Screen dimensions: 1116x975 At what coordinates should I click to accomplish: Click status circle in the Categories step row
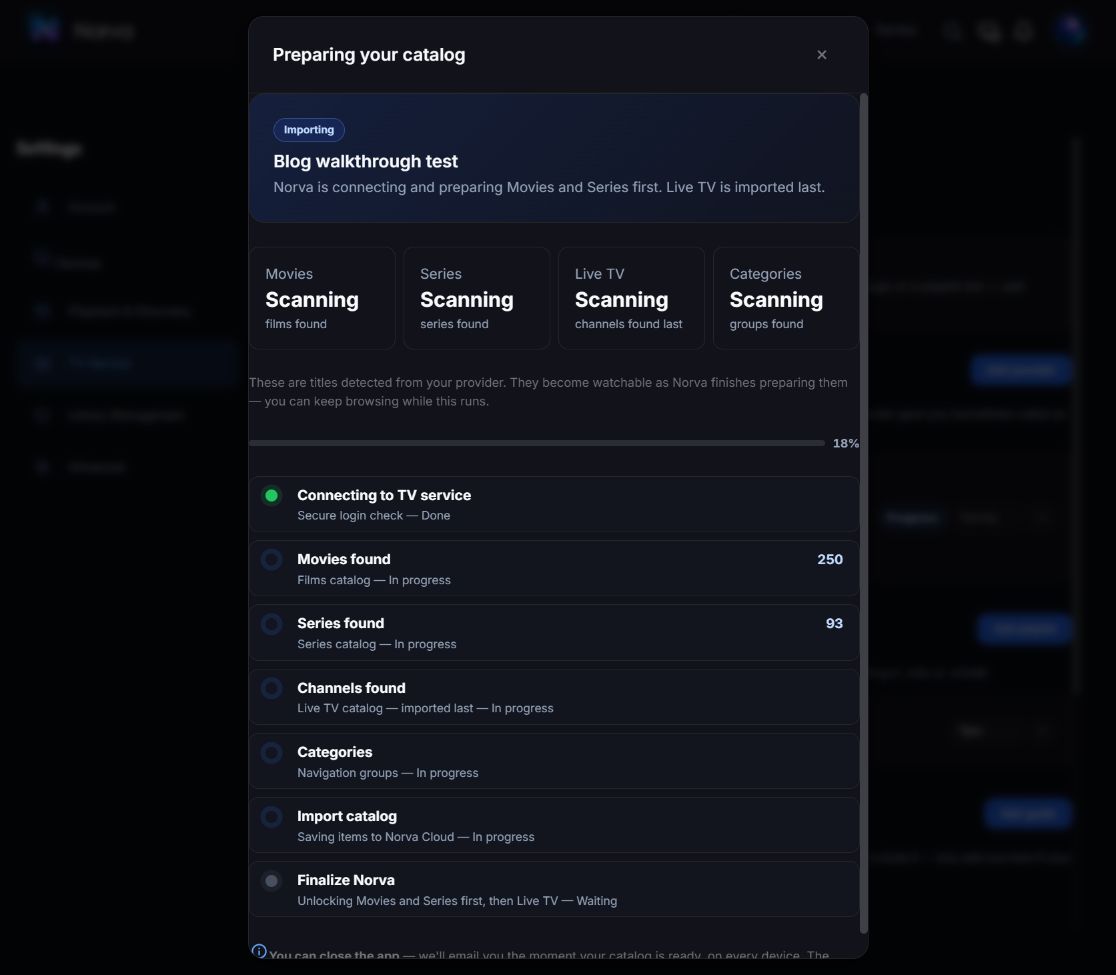click(271, 752)
